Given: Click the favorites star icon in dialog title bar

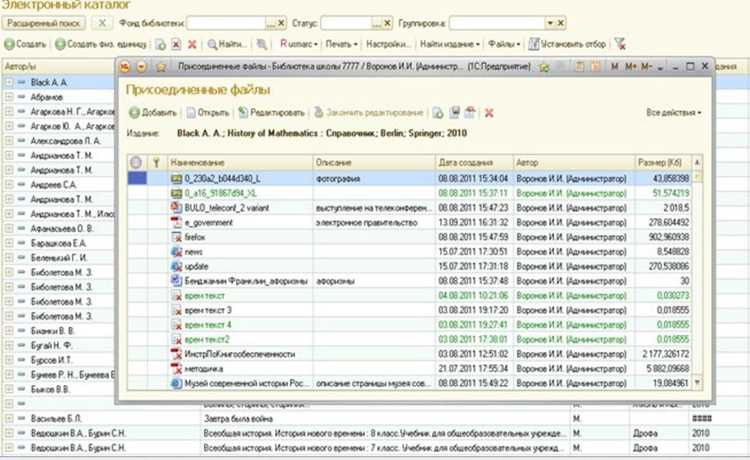Looking at the screenshot, I should (x=161, y=67).
